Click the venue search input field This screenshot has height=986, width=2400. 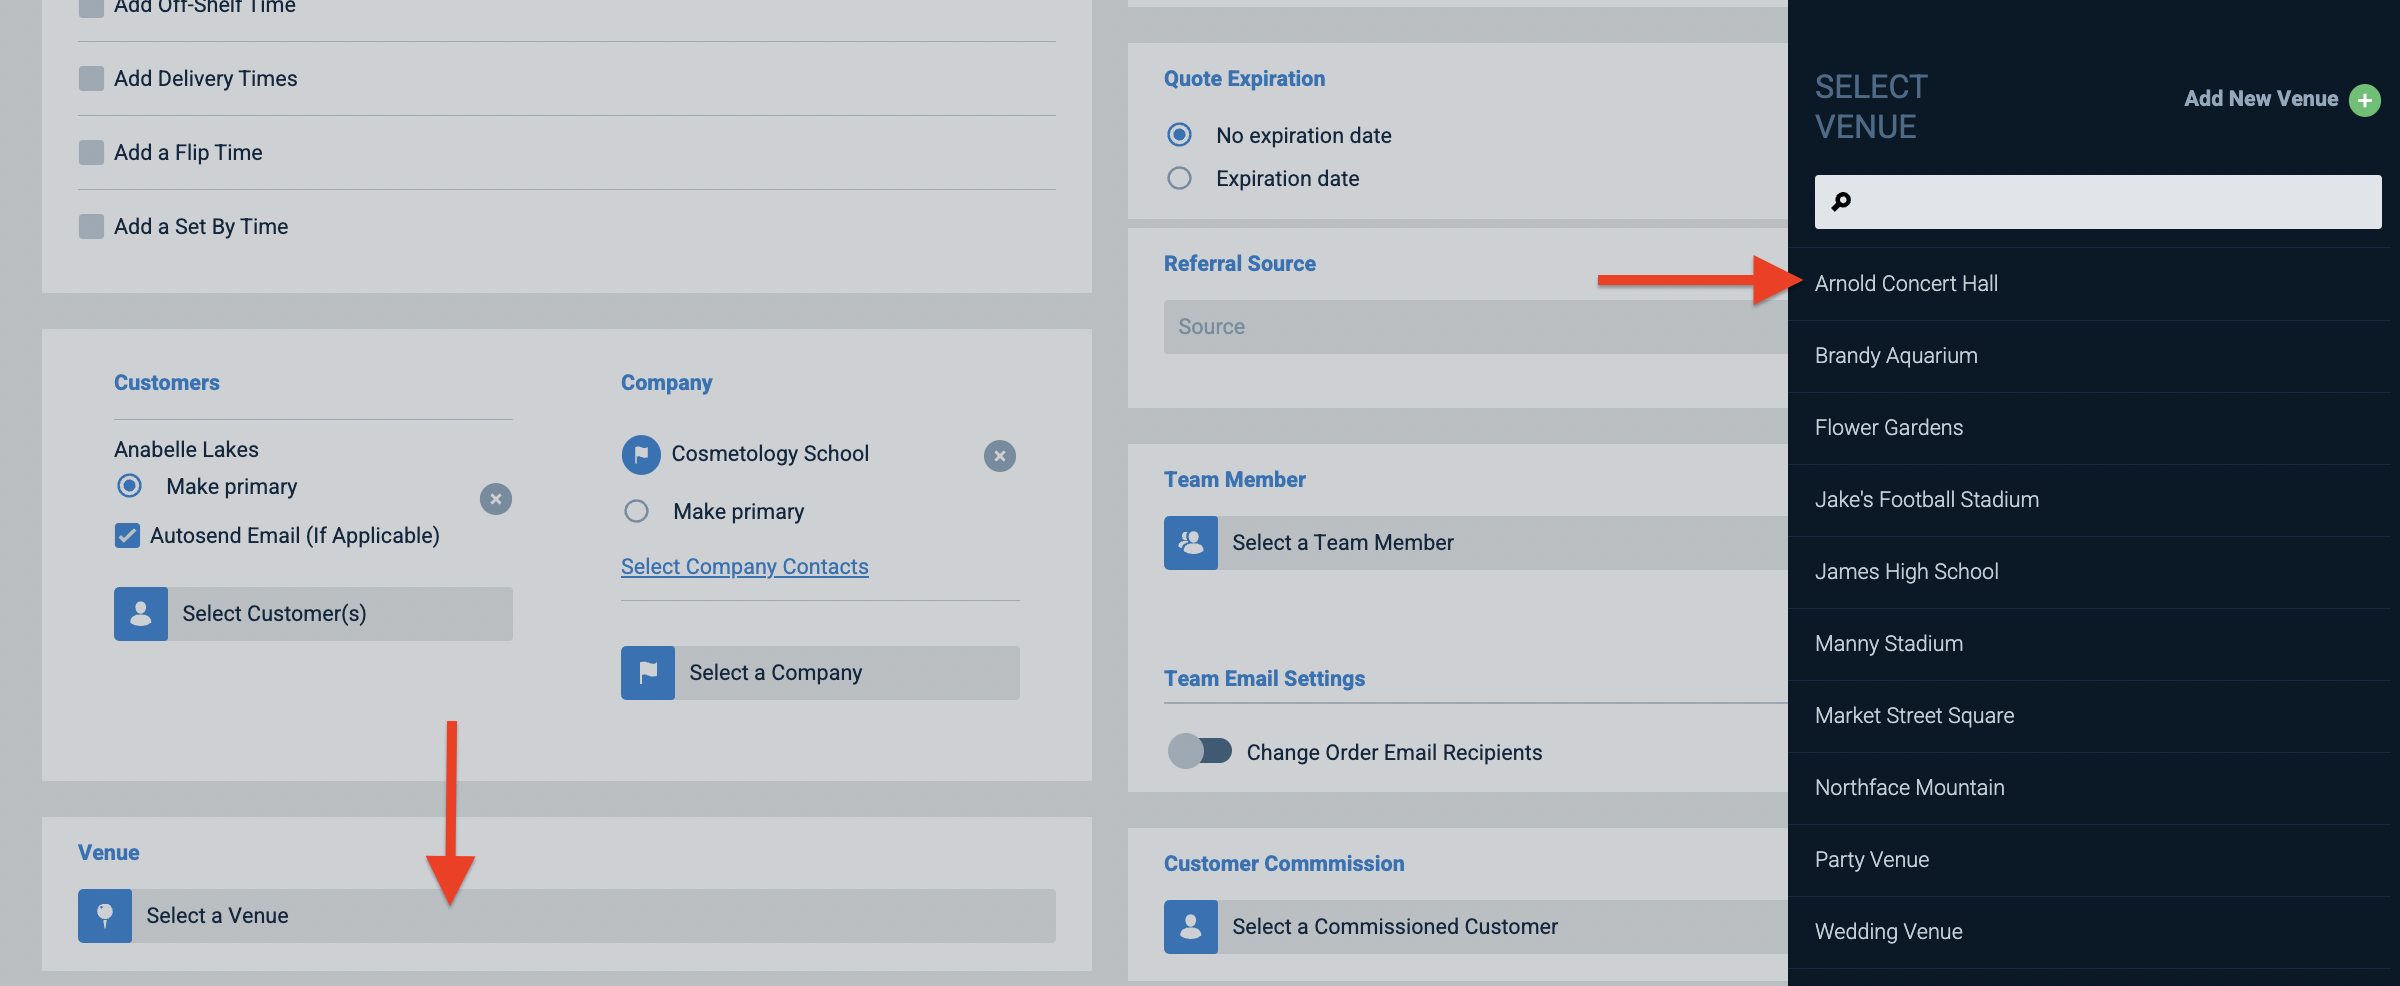point(2098,202)
